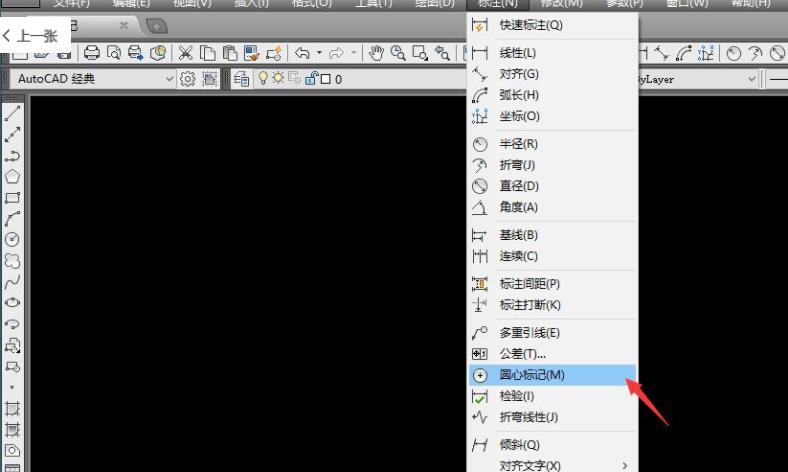
Task: Select the Ellipse Arc tool
Action: pos(13,324)
